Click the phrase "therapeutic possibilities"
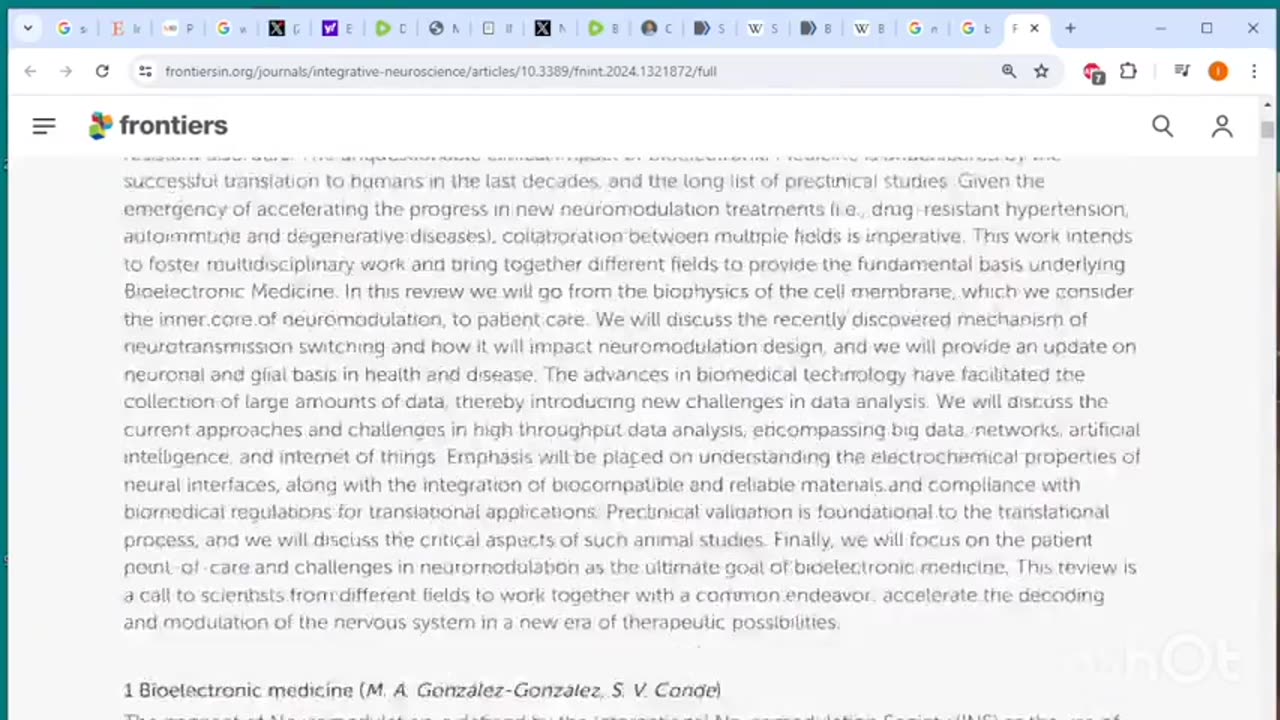The height and width of the screenshot is (720, 1280). click(x=729, y=622)
